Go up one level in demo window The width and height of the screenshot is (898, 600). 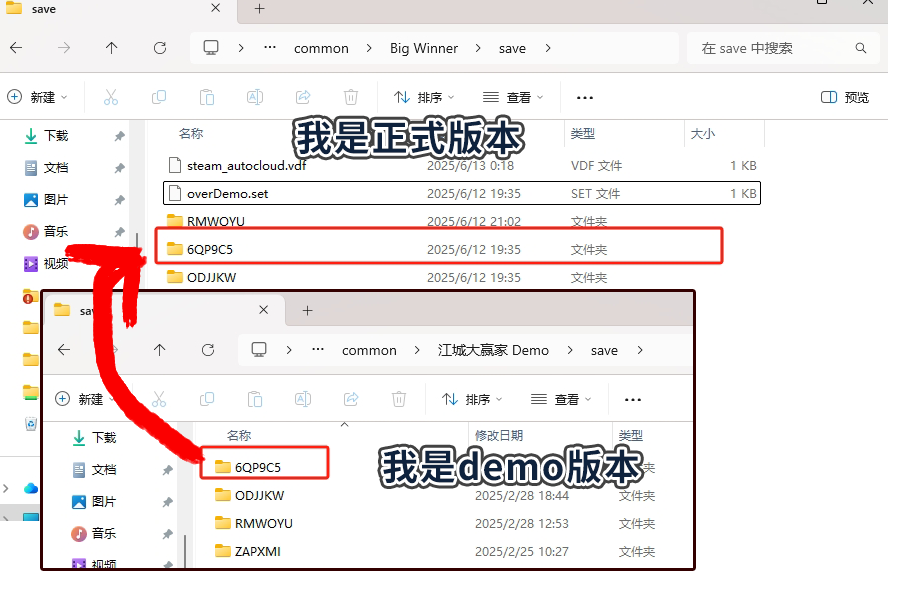pyautogui.click(x=160, y=350)
